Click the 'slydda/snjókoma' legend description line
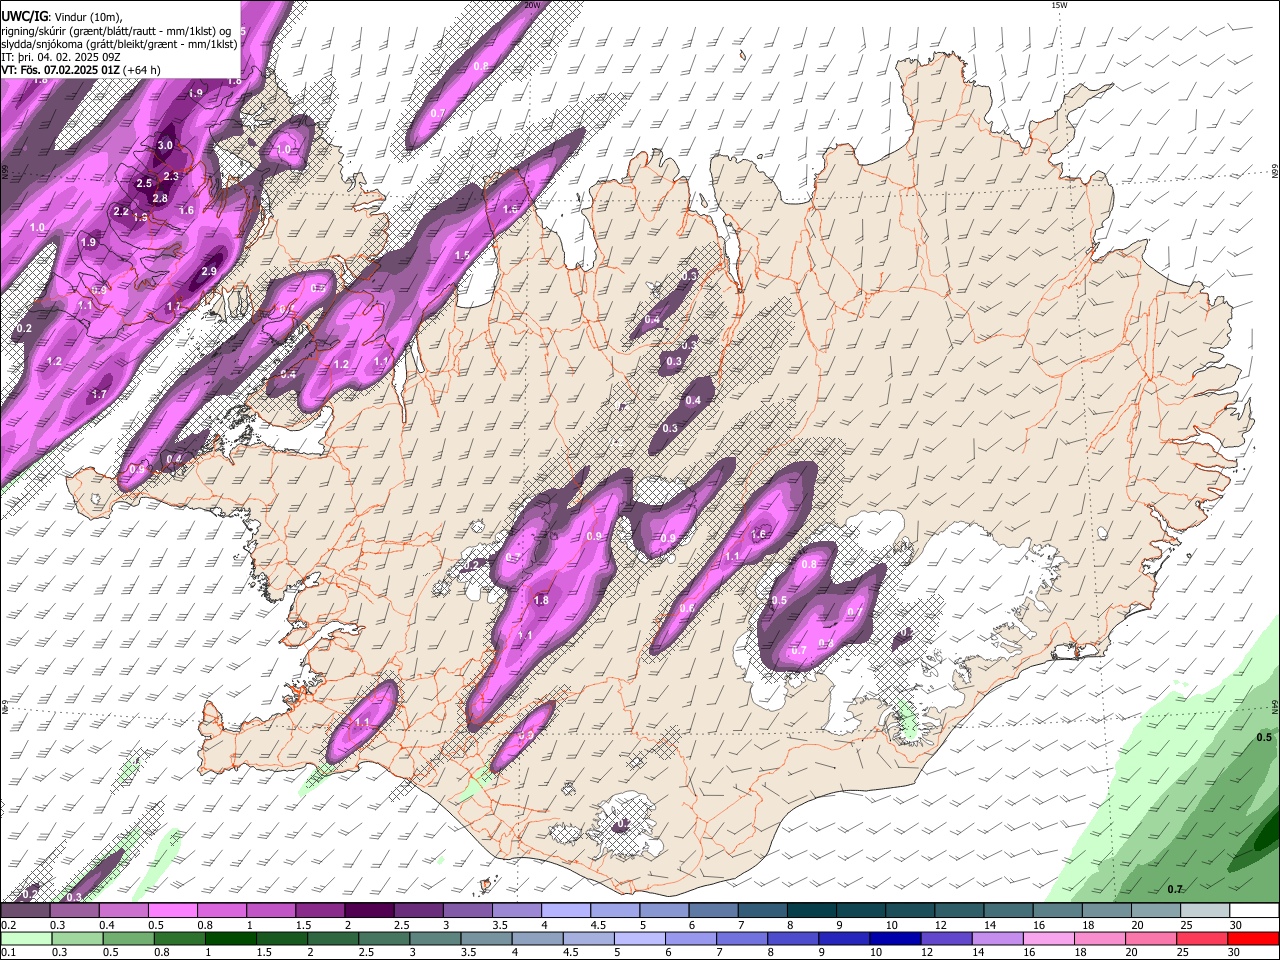The height and width of the screenshot is (960, 1280). pyautogui.click(x=119, y=44)
